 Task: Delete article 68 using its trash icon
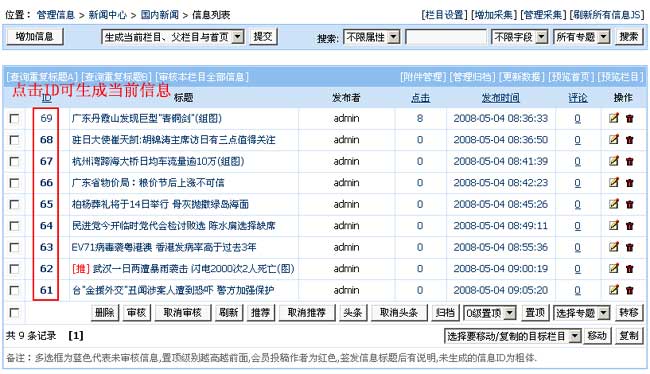(630, 140)
